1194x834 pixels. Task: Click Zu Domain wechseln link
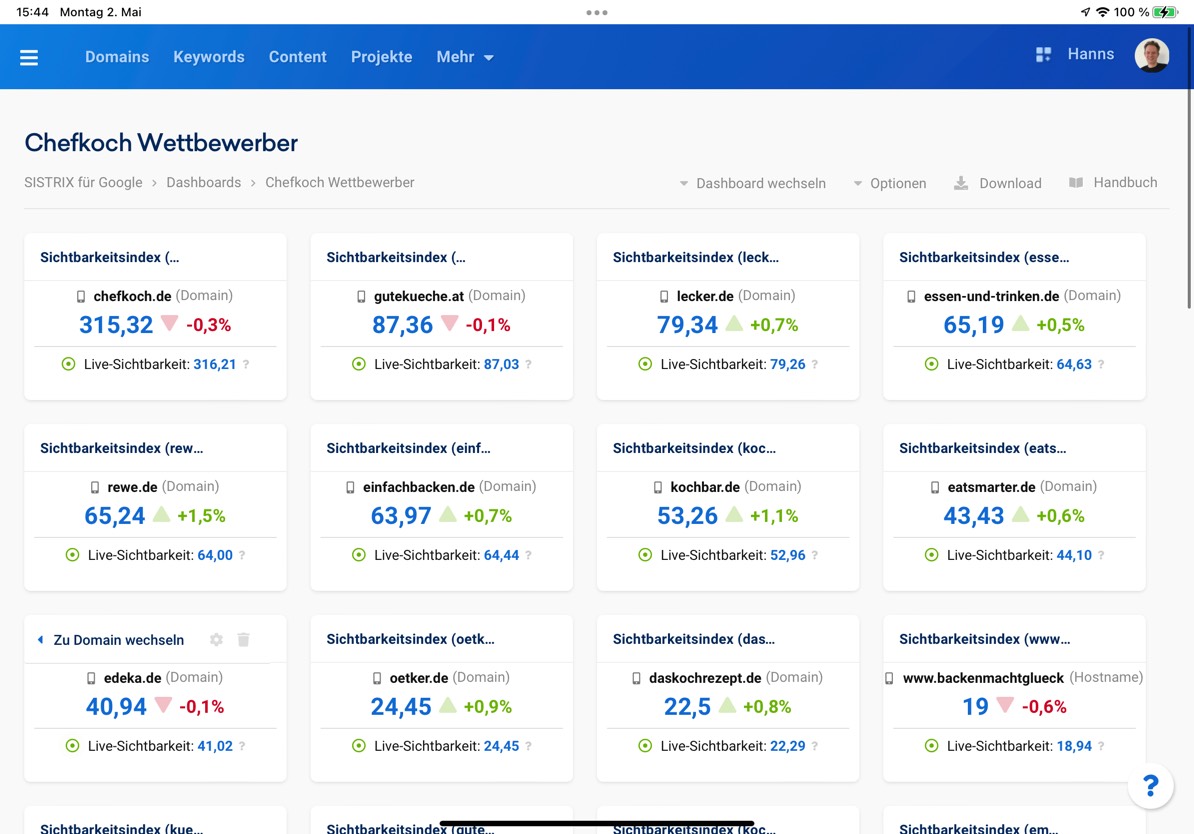pos(119,641)
